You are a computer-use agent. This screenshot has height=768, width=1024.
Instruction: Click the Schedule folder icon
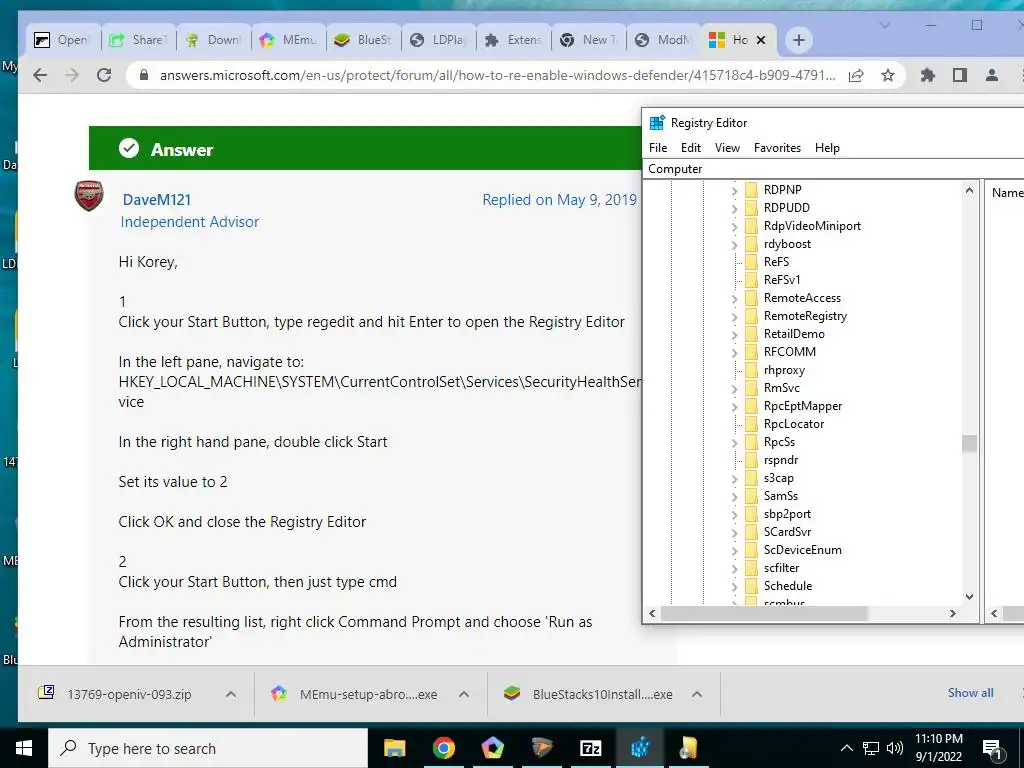(752, 586)
